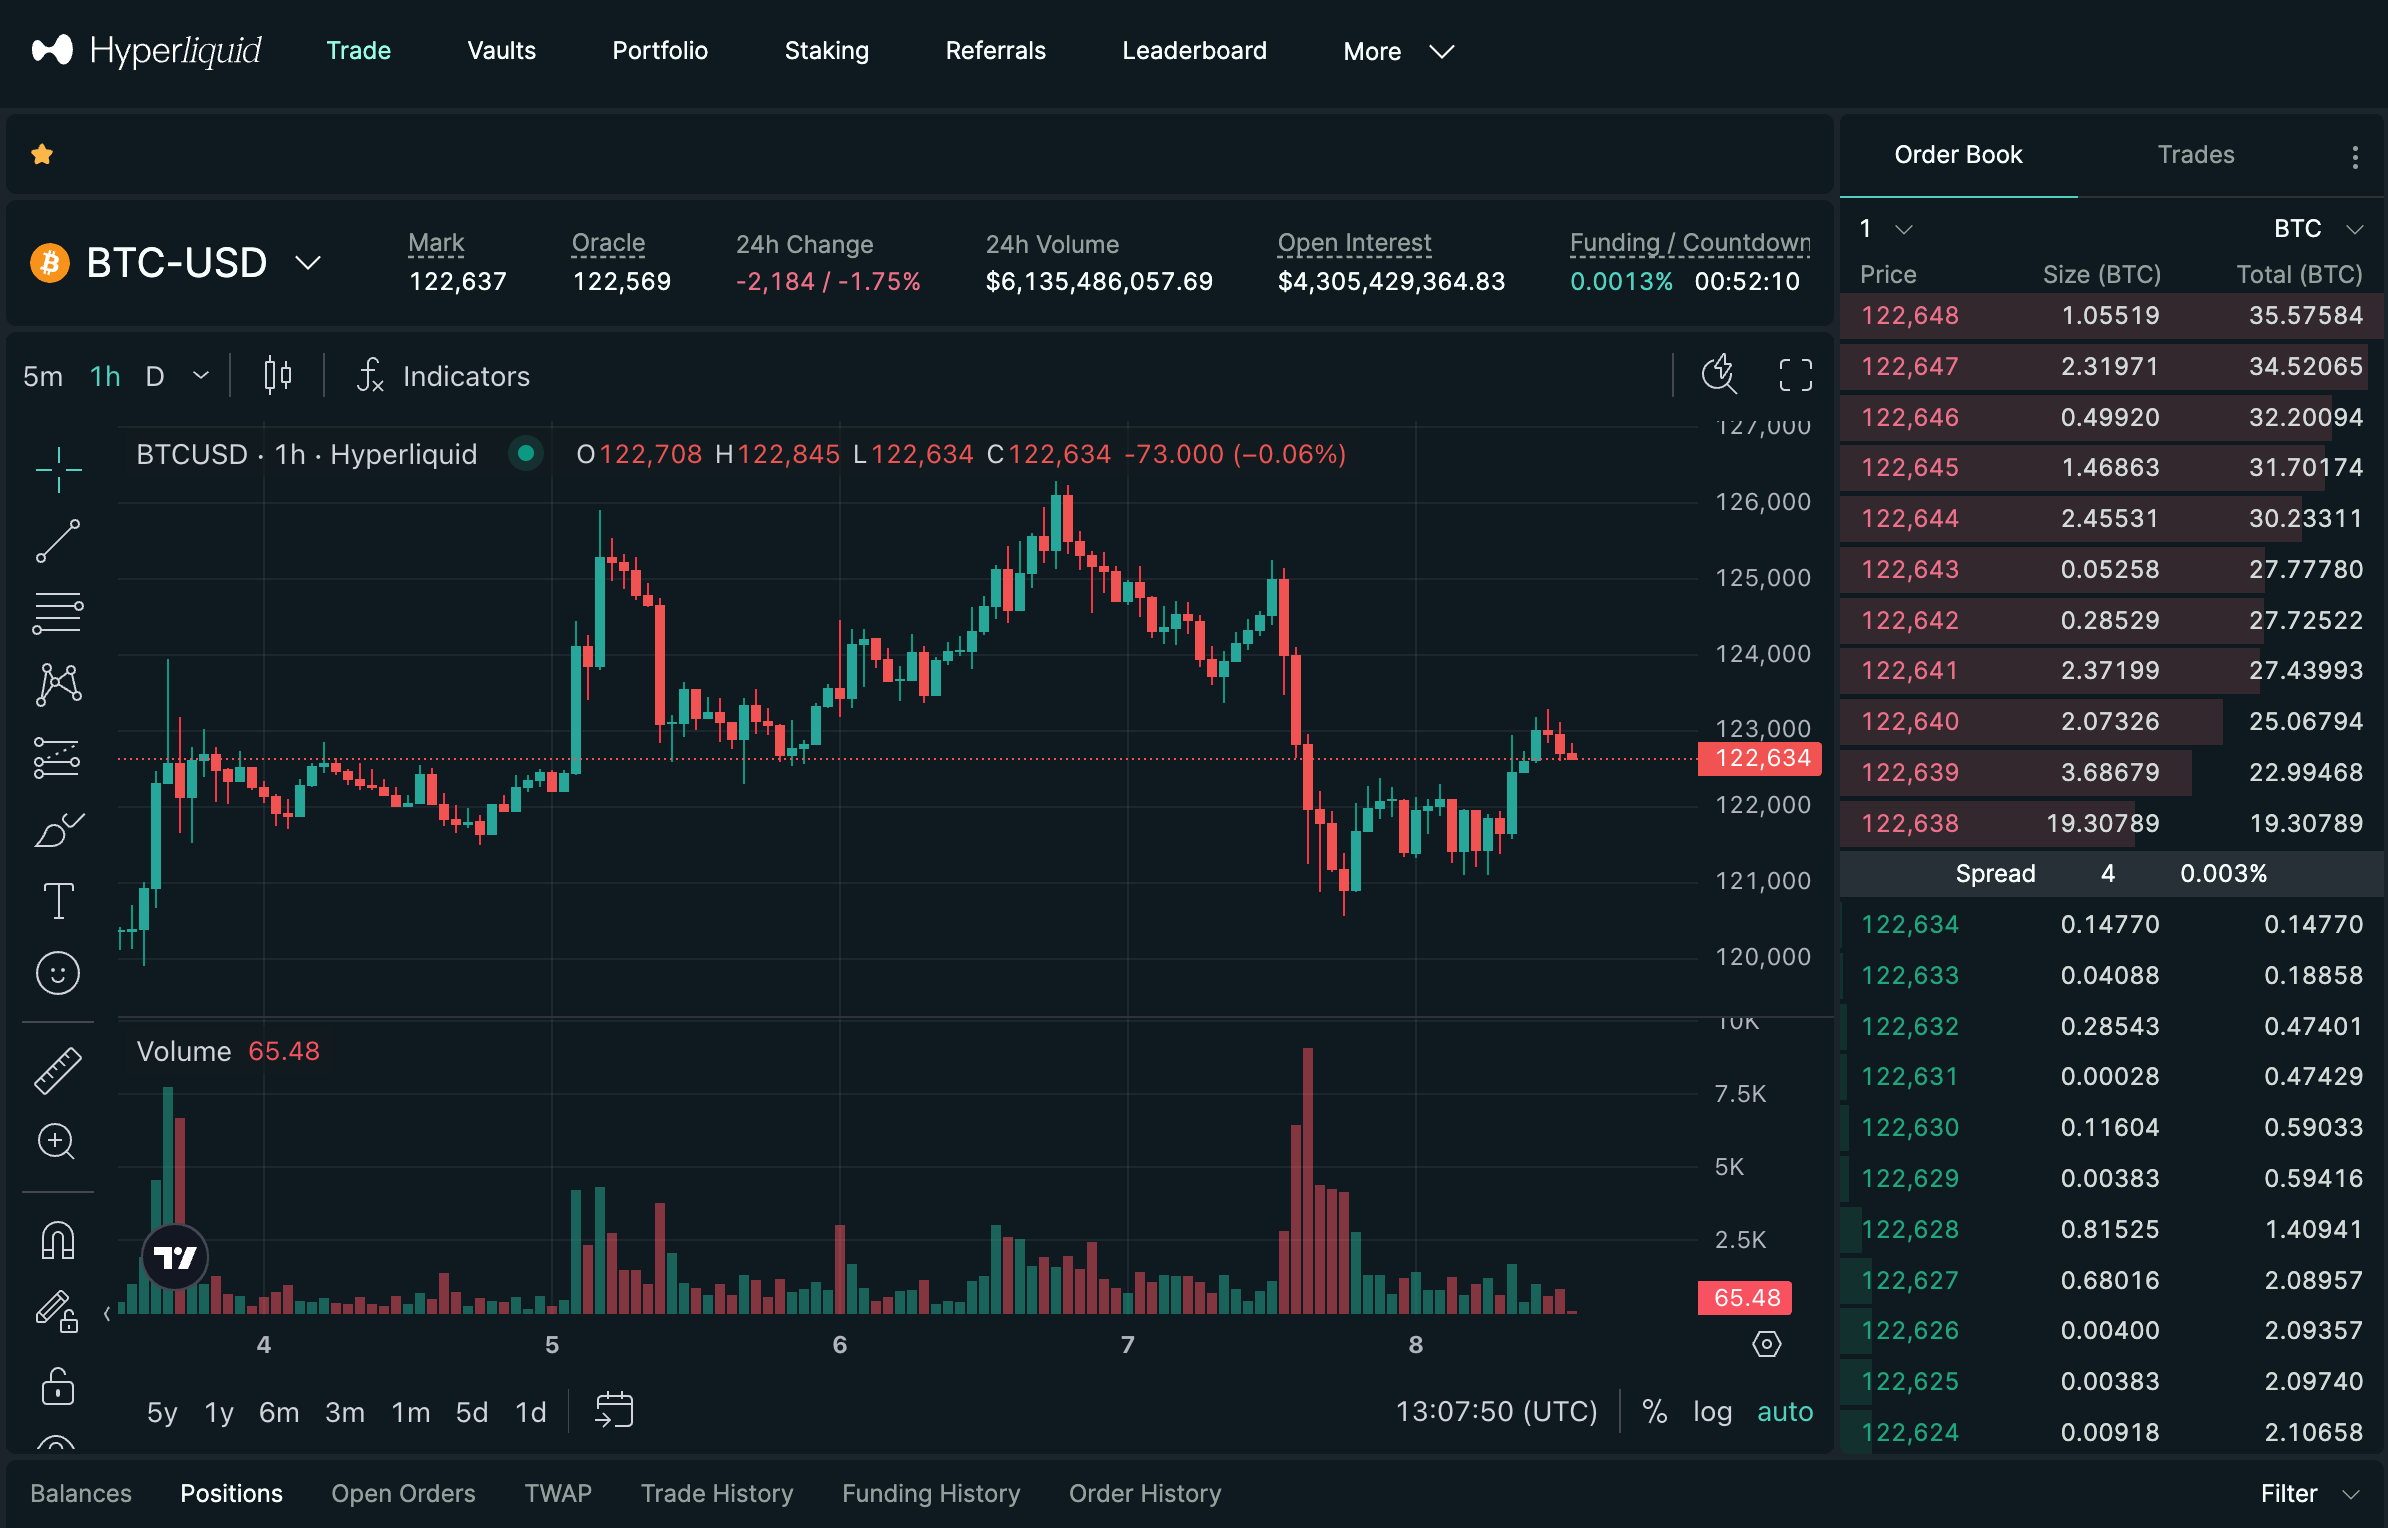Viewport: 2388px width, 1528px height.
Task: Toggle log scale on chart
Action: point(1712,1411)
